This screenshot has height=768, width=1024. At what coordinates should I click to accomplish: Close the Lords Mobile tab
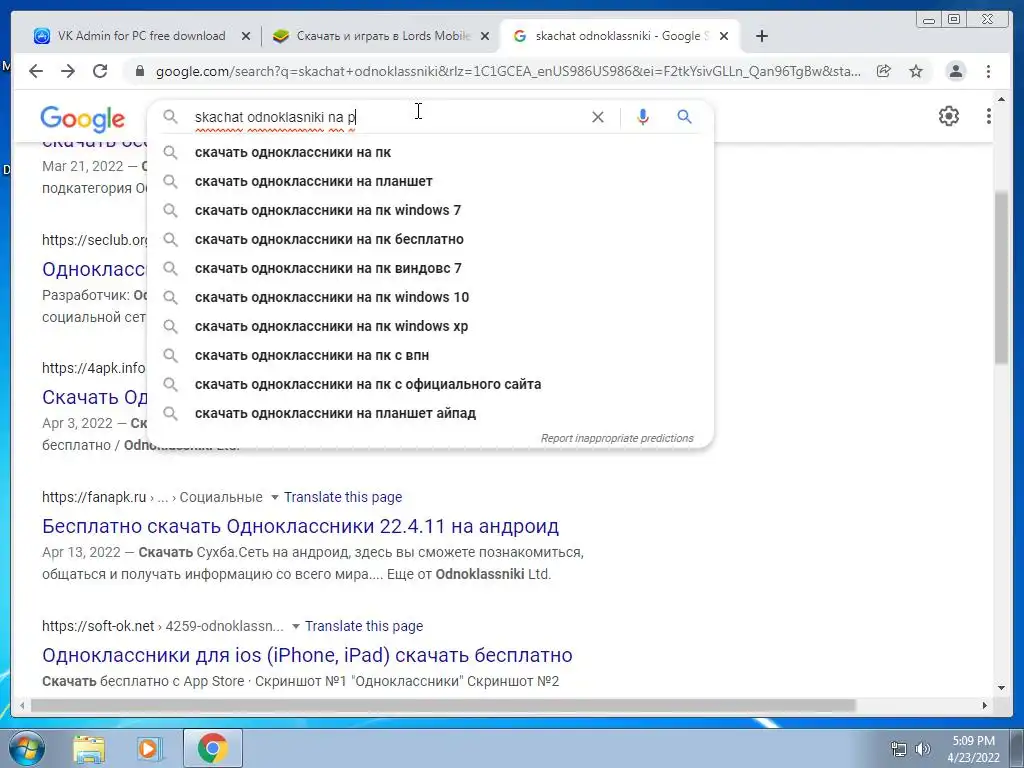(485, 37)
